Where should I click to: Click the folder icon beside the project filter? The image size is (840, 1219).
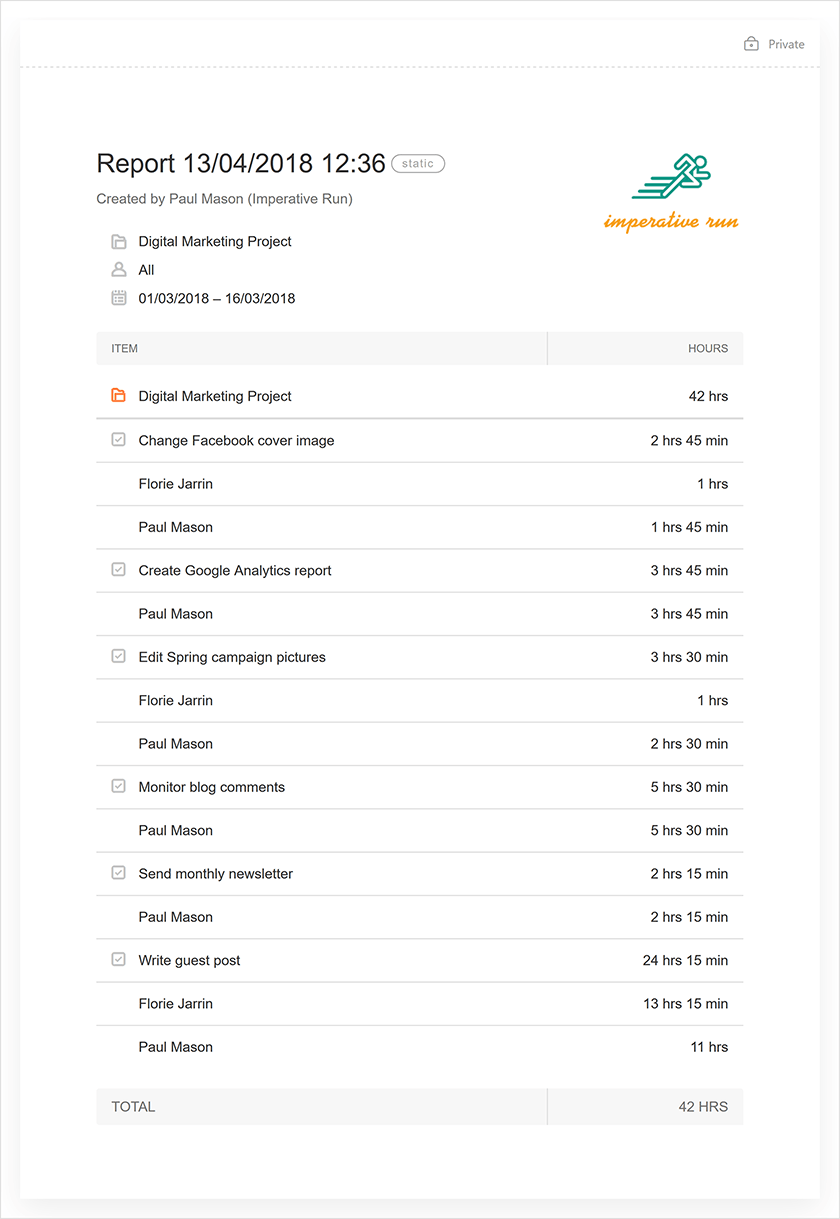[x=119, y=241]
